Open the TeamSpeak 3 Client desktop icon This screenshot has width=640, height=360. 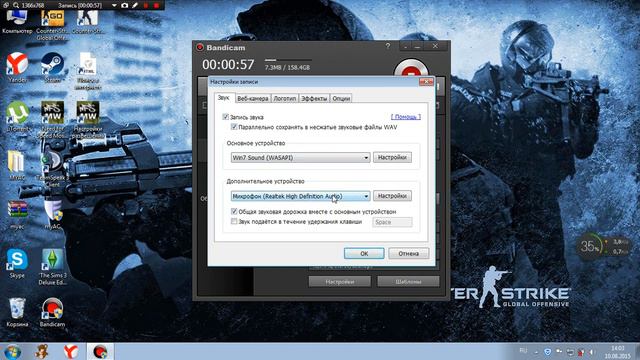52,169
